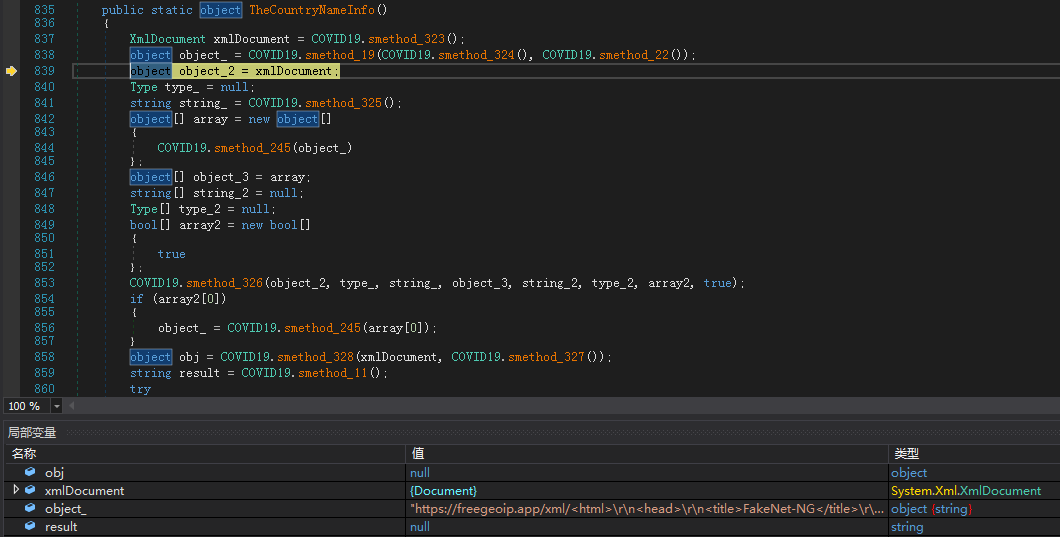Click smethod_245 on line 856
1060x537 pixels.
click(x=322, y=328)
